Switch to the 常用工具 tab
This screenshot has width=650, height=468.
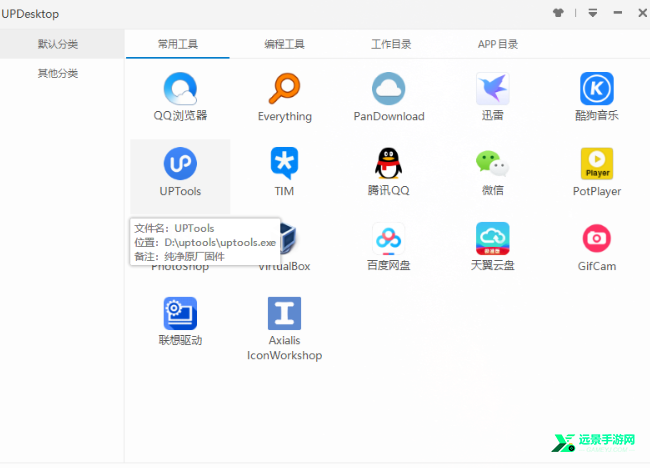click(x=177, y=44)
